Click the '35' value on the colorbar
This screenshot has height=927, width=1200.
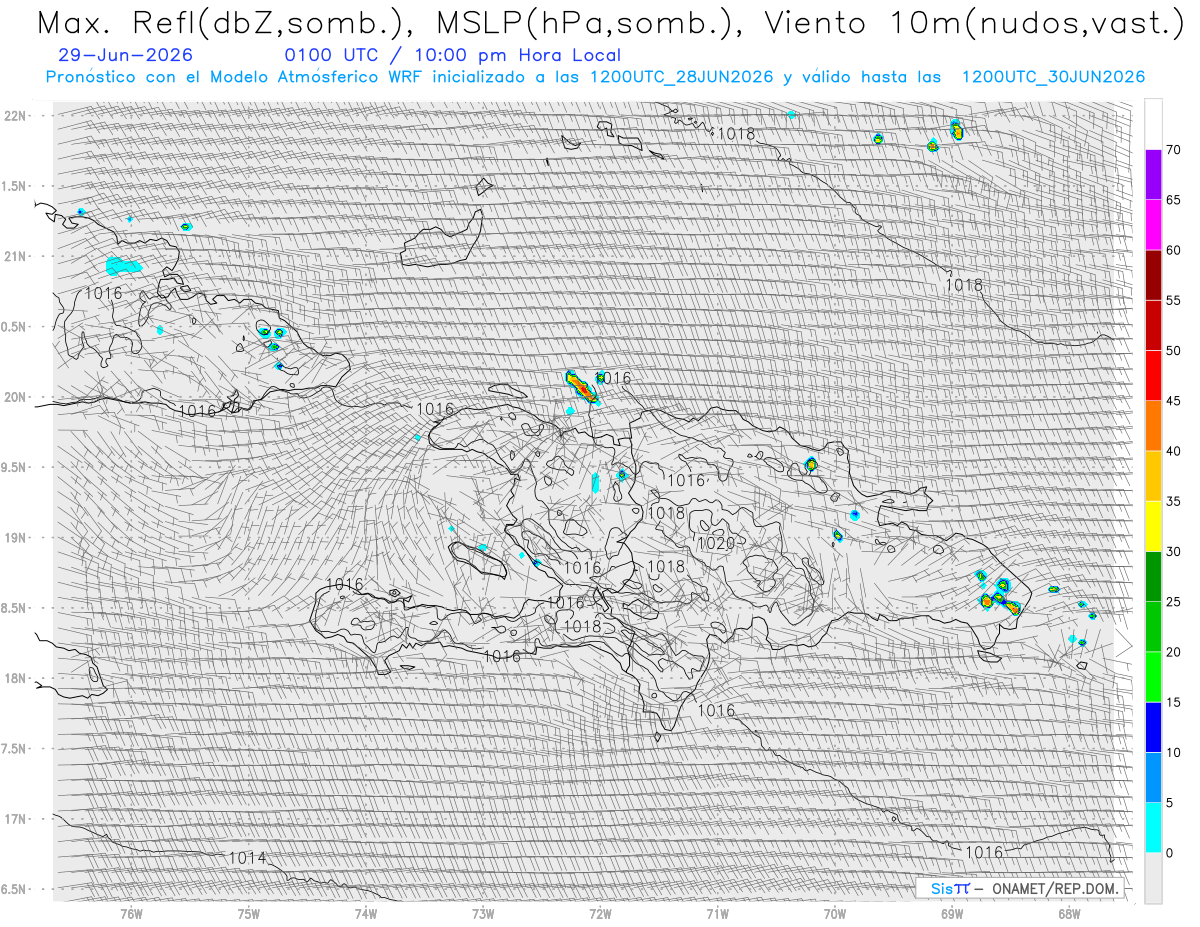pos(1174,501)
